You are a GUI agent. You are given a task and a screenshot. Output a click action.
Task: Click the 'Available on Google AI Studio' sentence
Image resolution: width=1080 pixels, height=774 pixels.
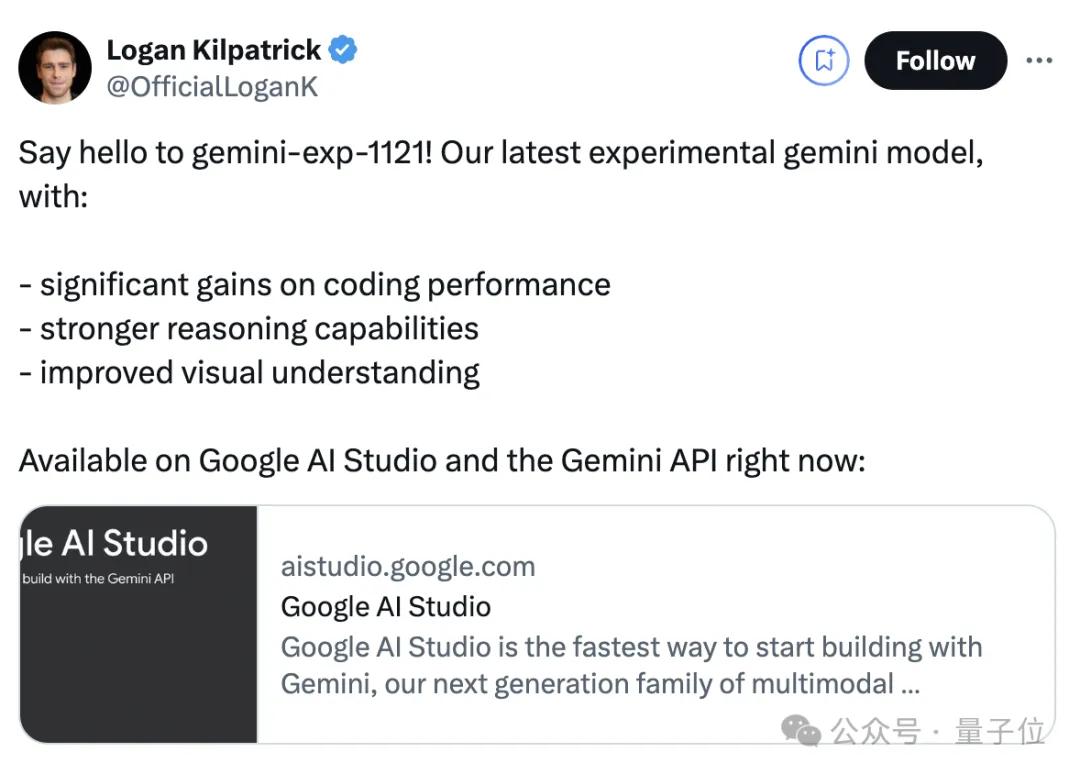tap(441, 461)
